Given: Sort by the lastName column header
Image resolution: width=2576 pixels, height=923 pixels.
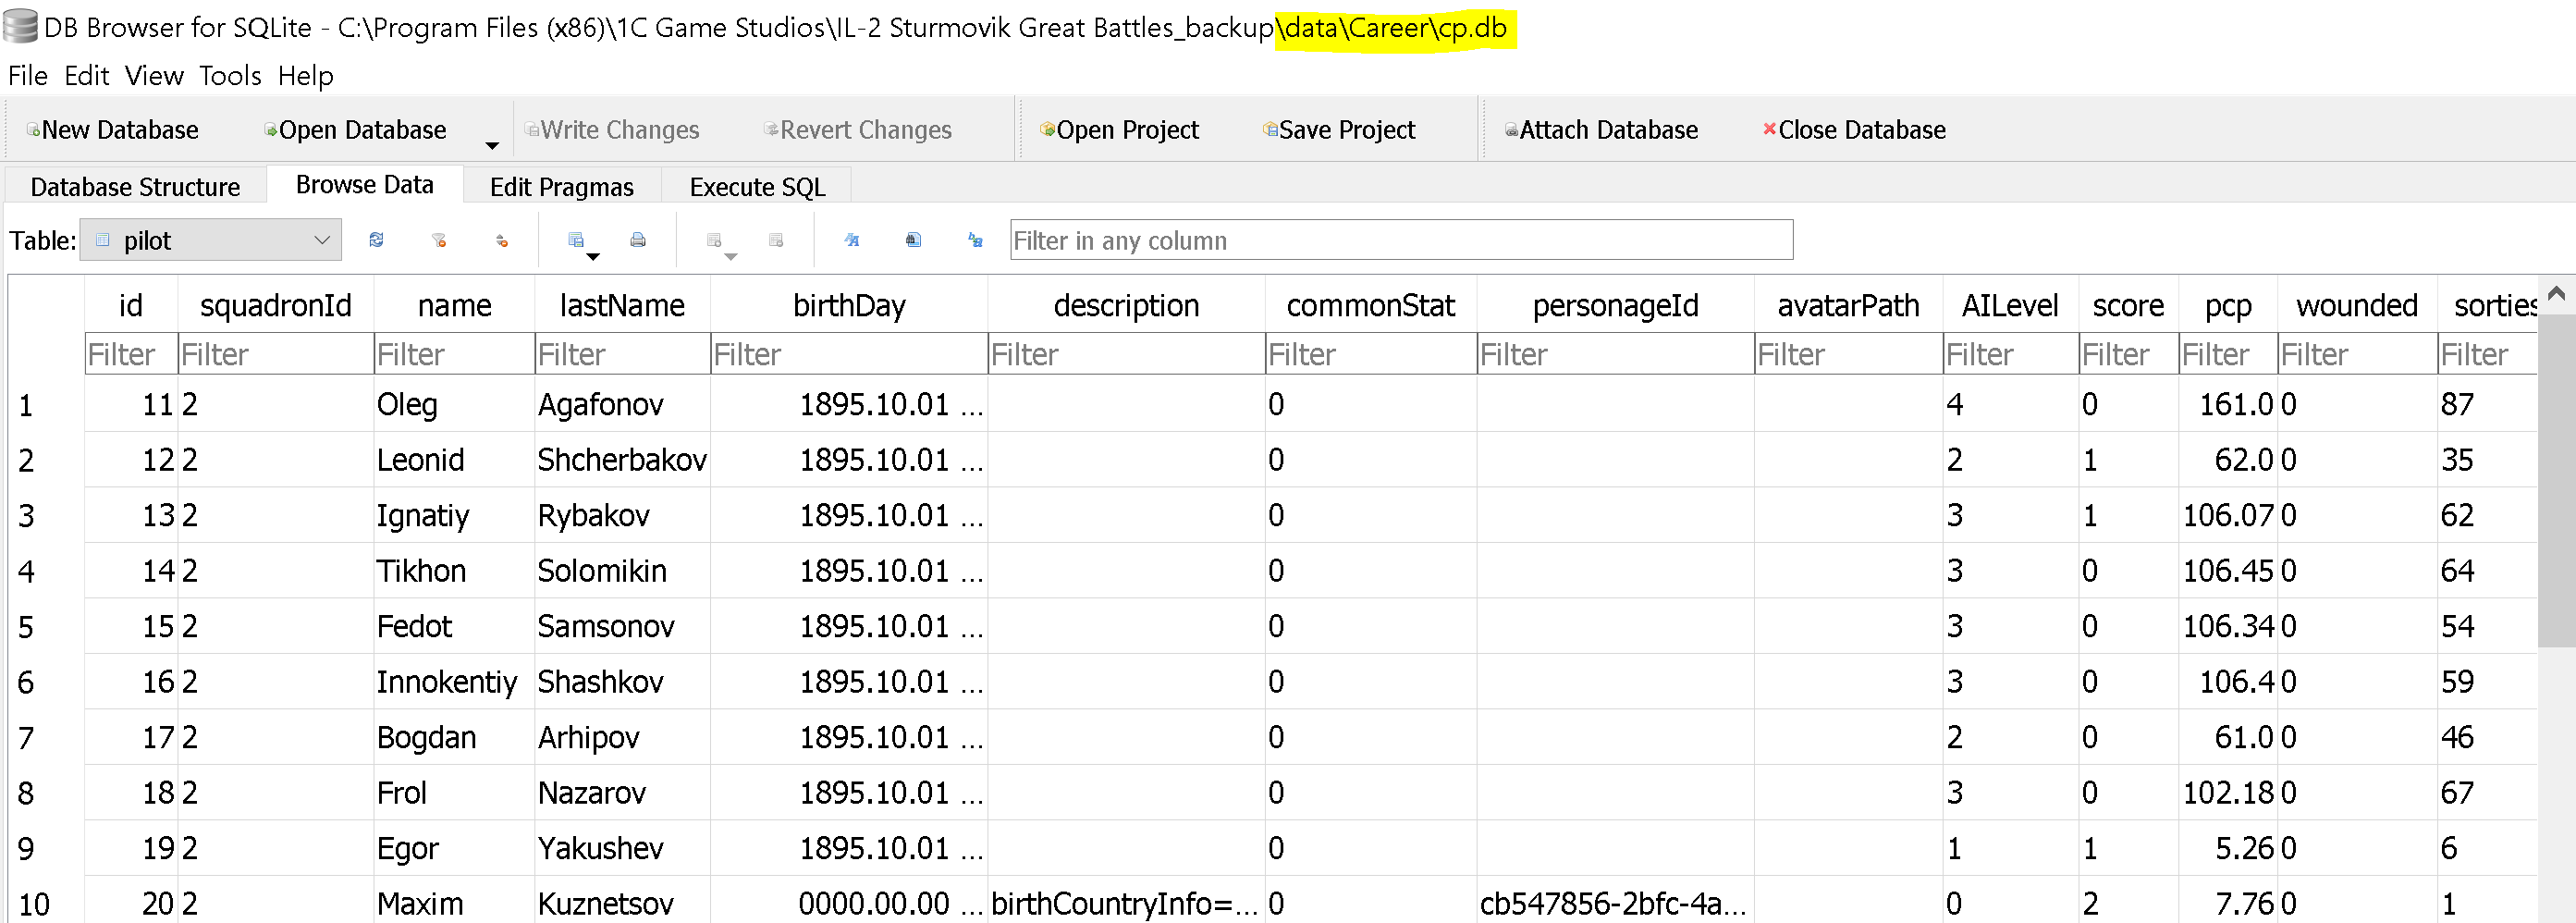Looking at the screenshot, I should [622, 305].
